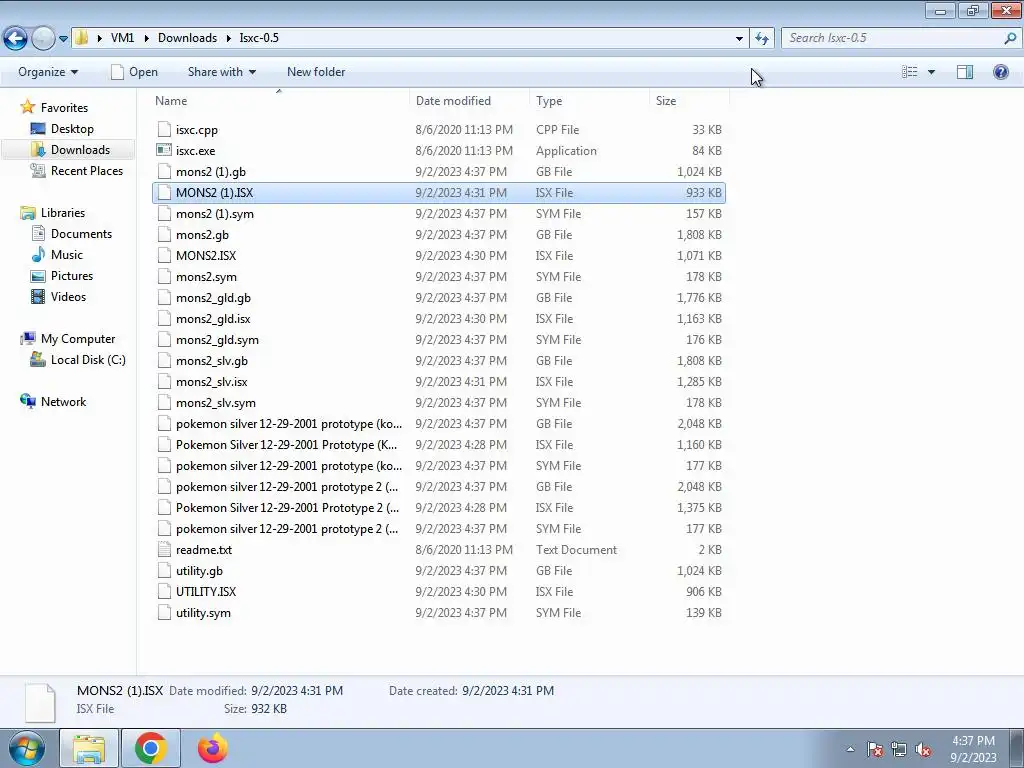Open the Videos library

pyautogui.click(x=59, y=296)
